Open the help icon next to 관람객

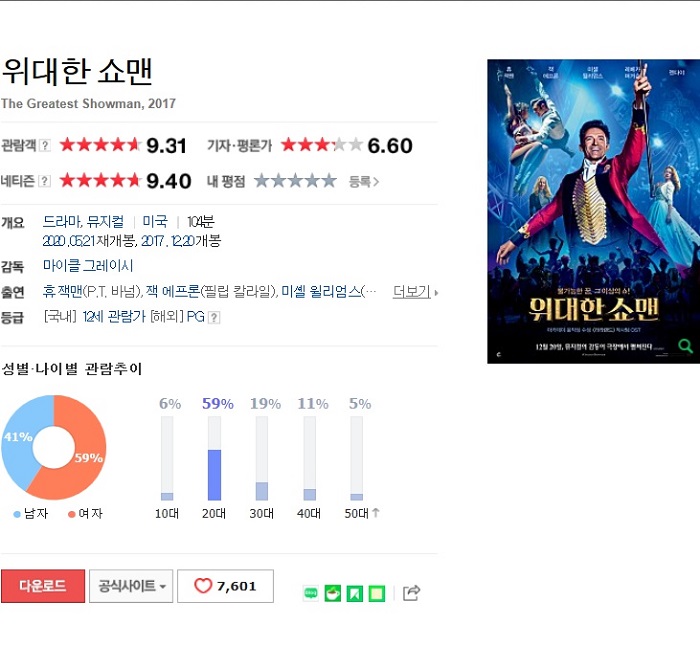pyautogui.click(x=45, y=145)
